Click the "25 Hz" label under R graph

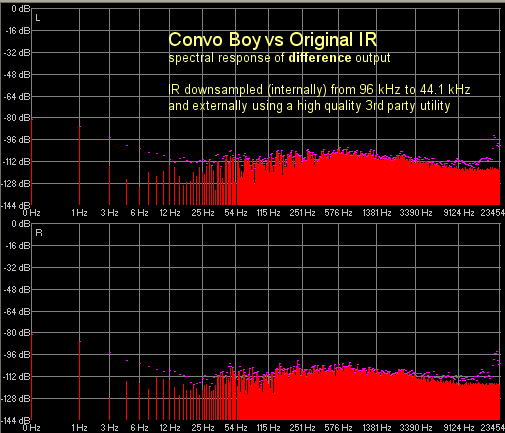click(203, 428)
